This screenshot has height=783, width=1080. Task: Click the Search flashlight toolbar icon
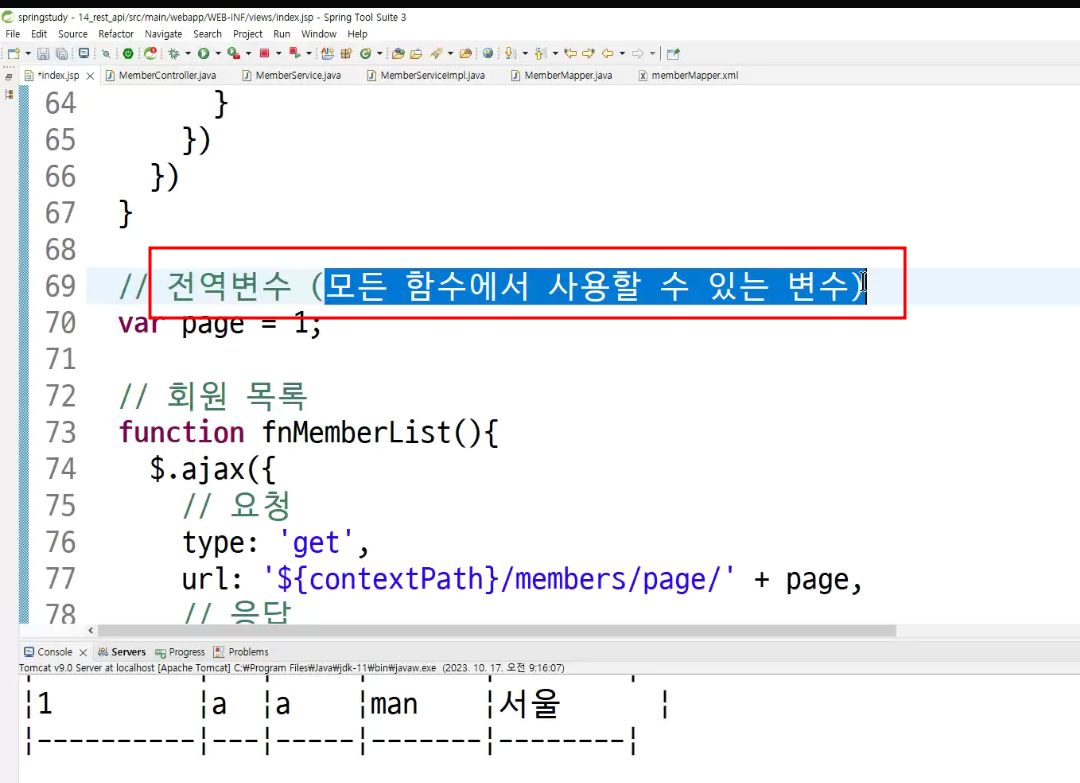coord(436,54)
